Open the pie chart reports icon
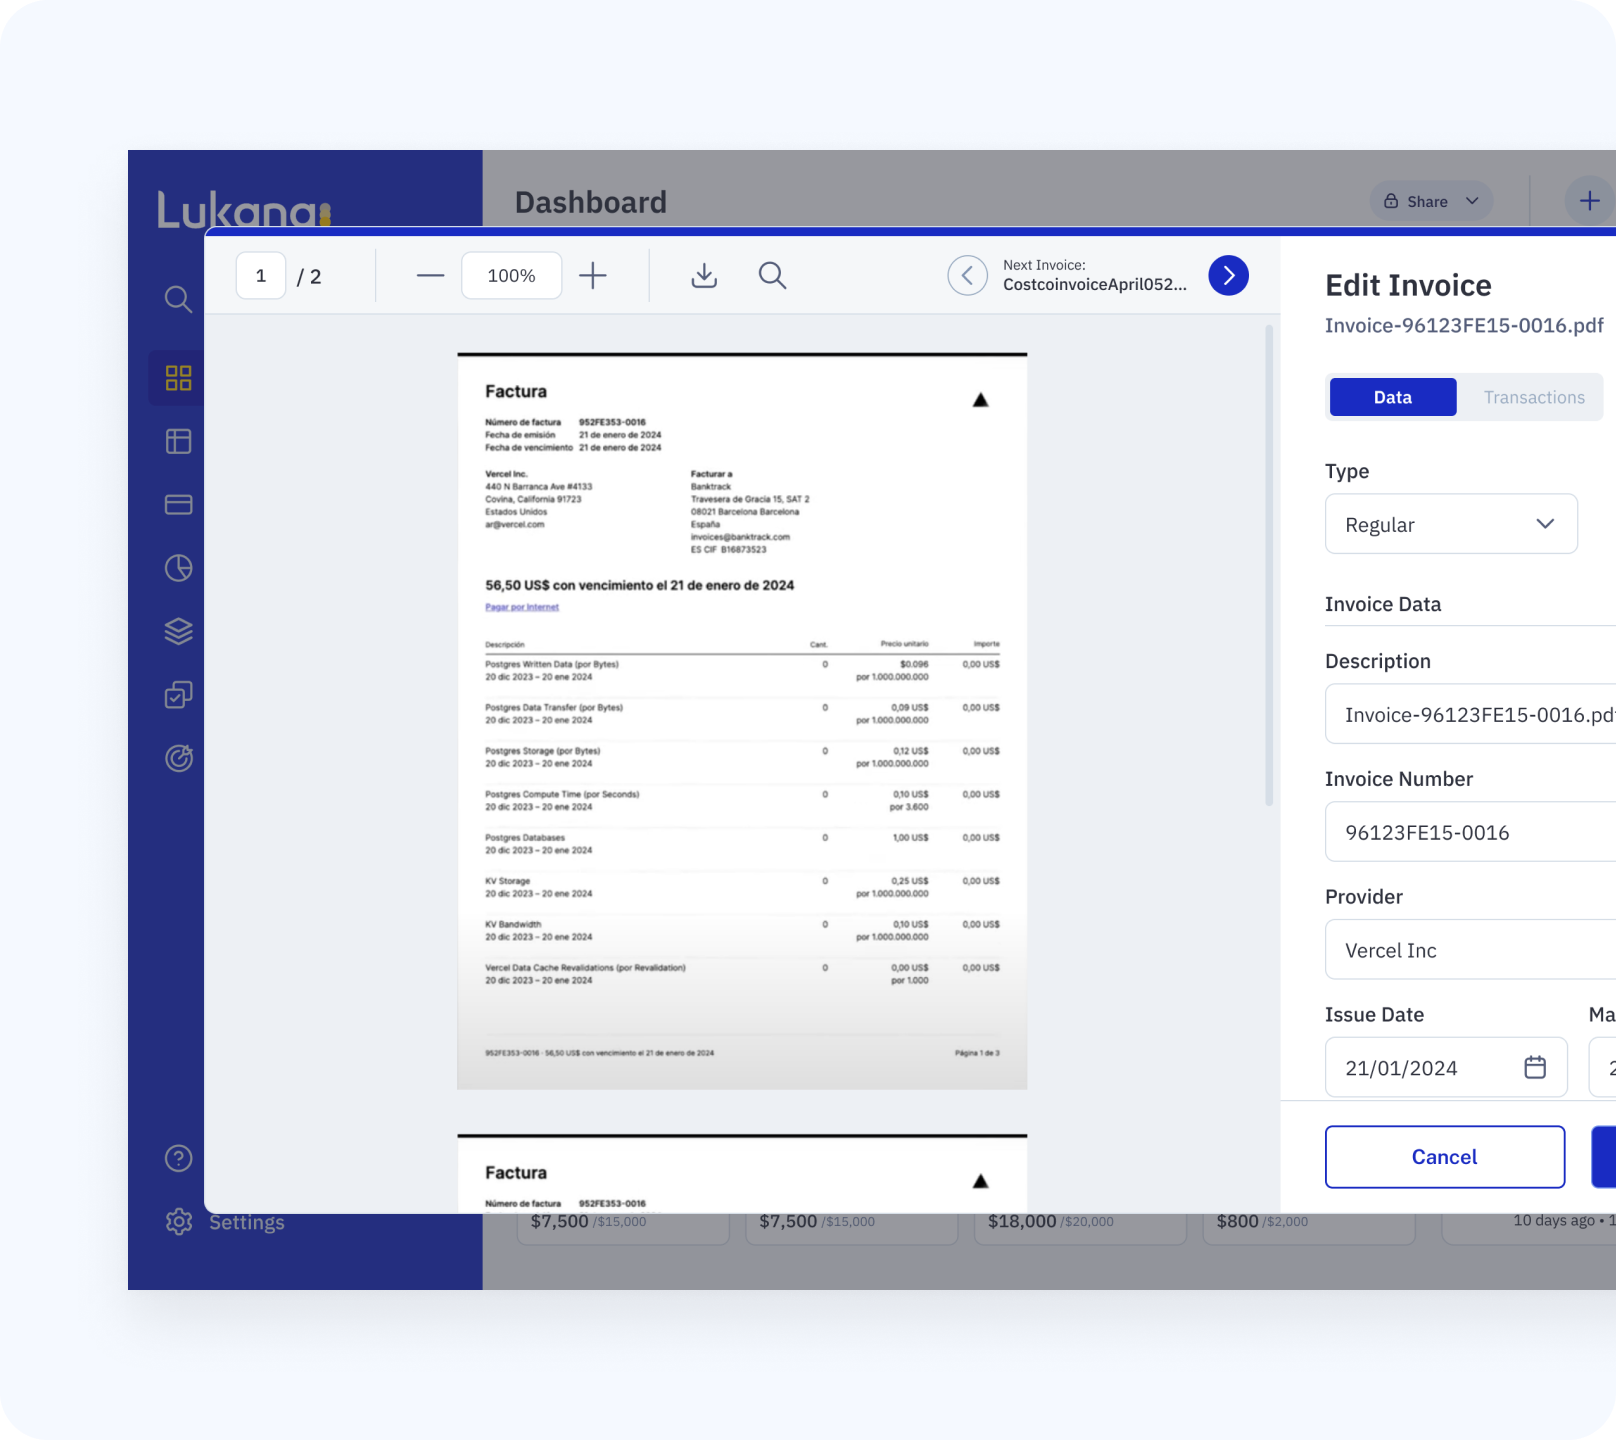Image resolution: width=1616 pixels, height=1440 pixels. point(178,568)
